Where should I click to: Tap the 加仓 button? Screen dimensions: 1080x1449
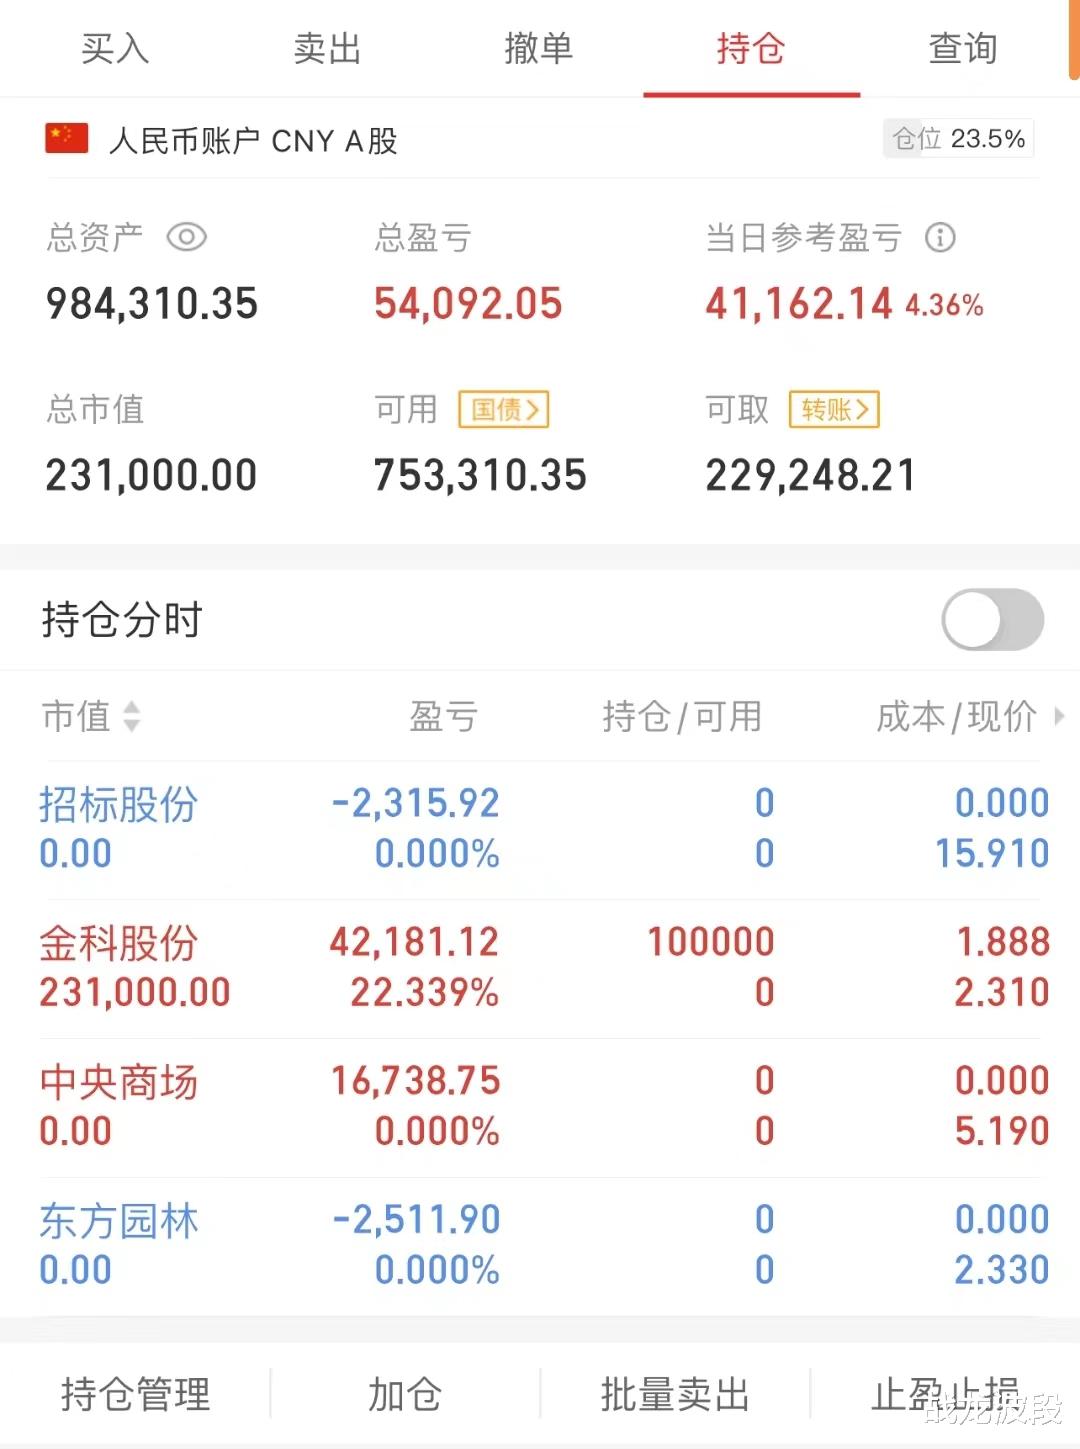click(405, 1394)
